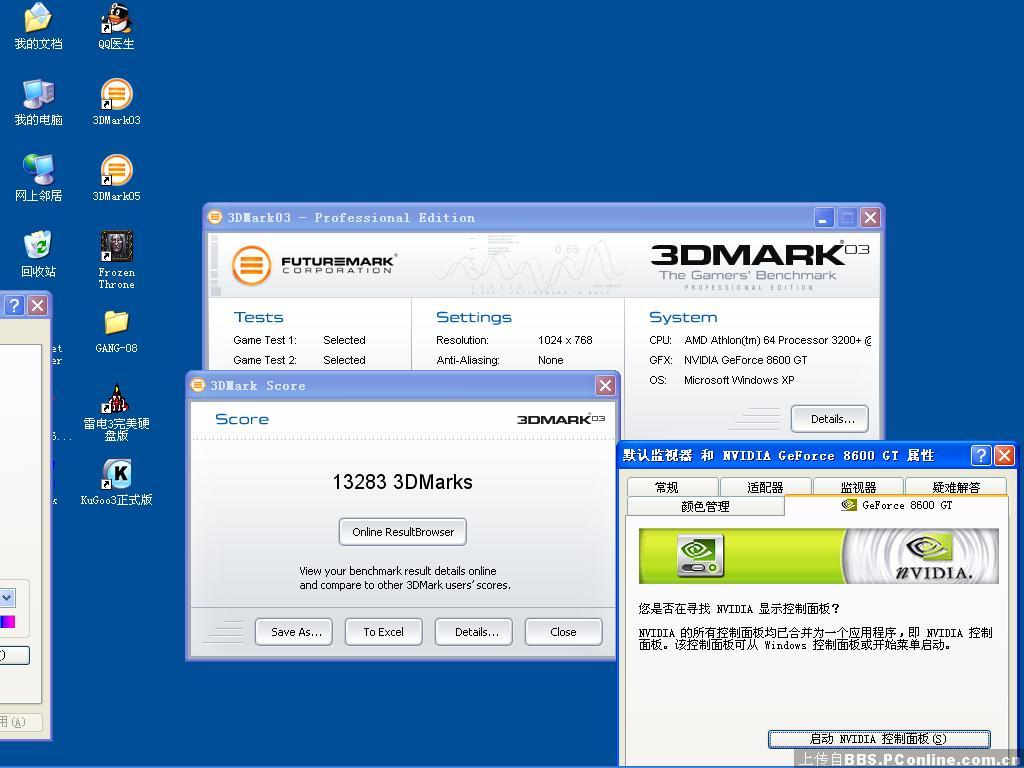Image resolution: width=1024 pixels, height=768 pixels.
Task: Launch the KuGoo3正式版 shortcut
Action: click(x=116, y=482)
